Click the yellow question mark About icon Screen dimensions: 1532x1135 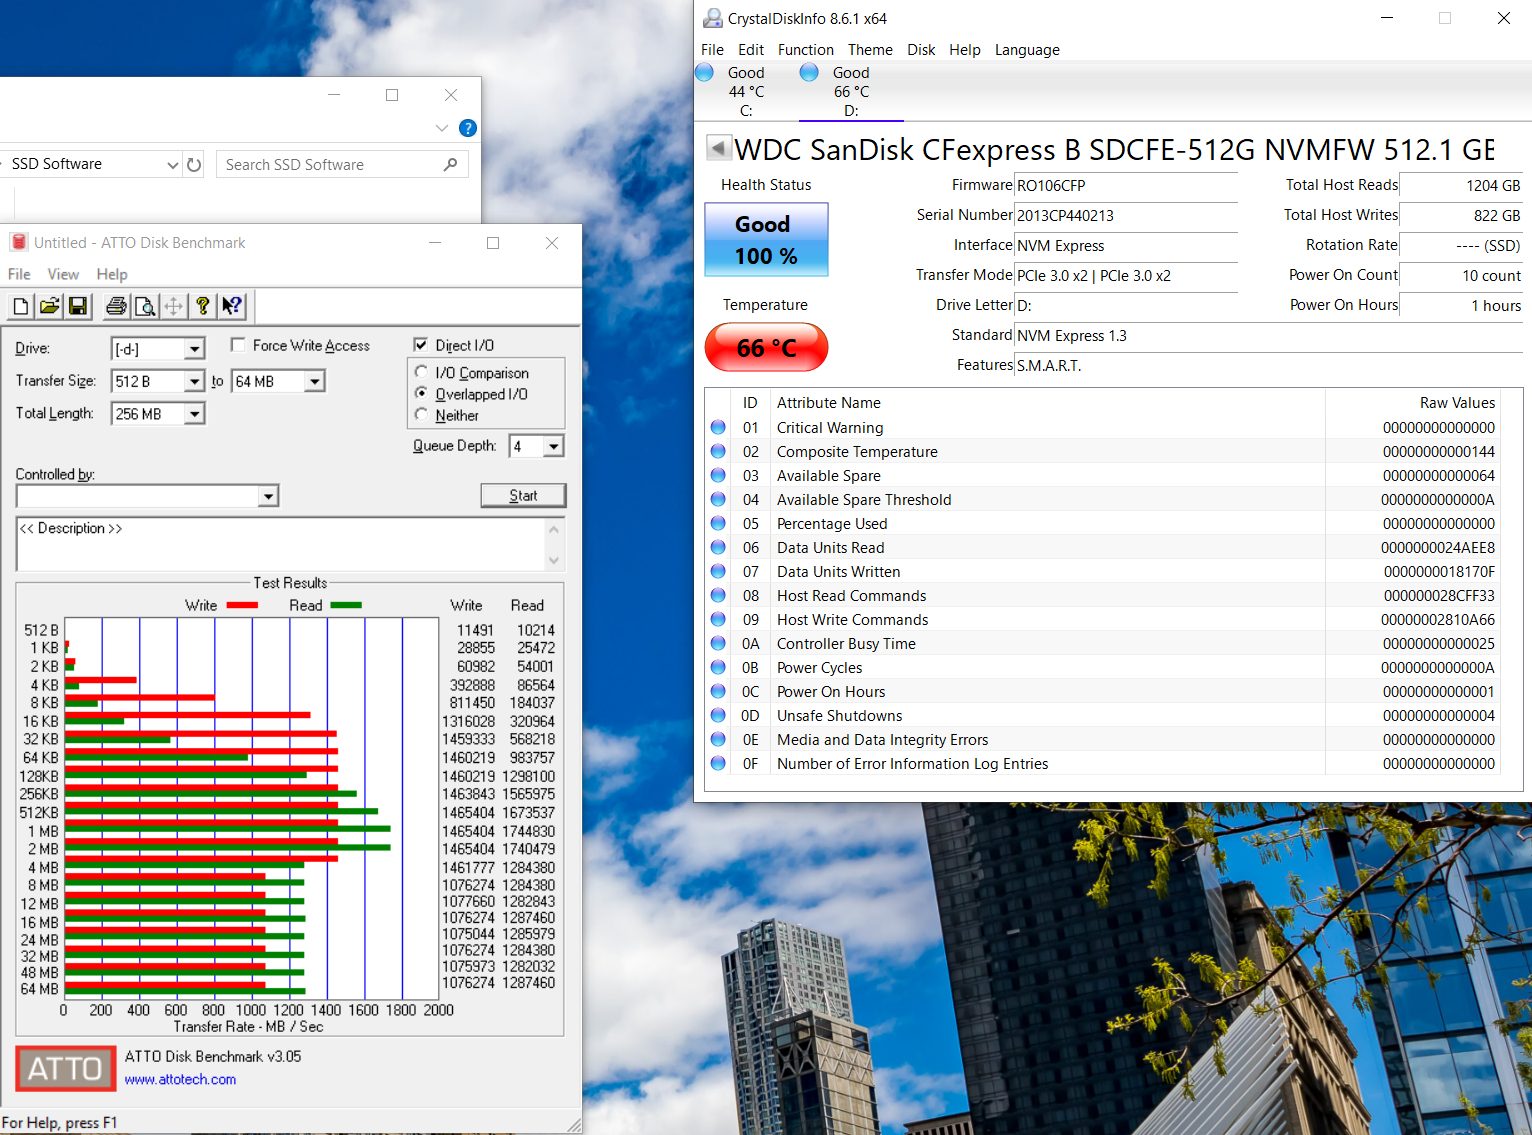pos(203,306)
